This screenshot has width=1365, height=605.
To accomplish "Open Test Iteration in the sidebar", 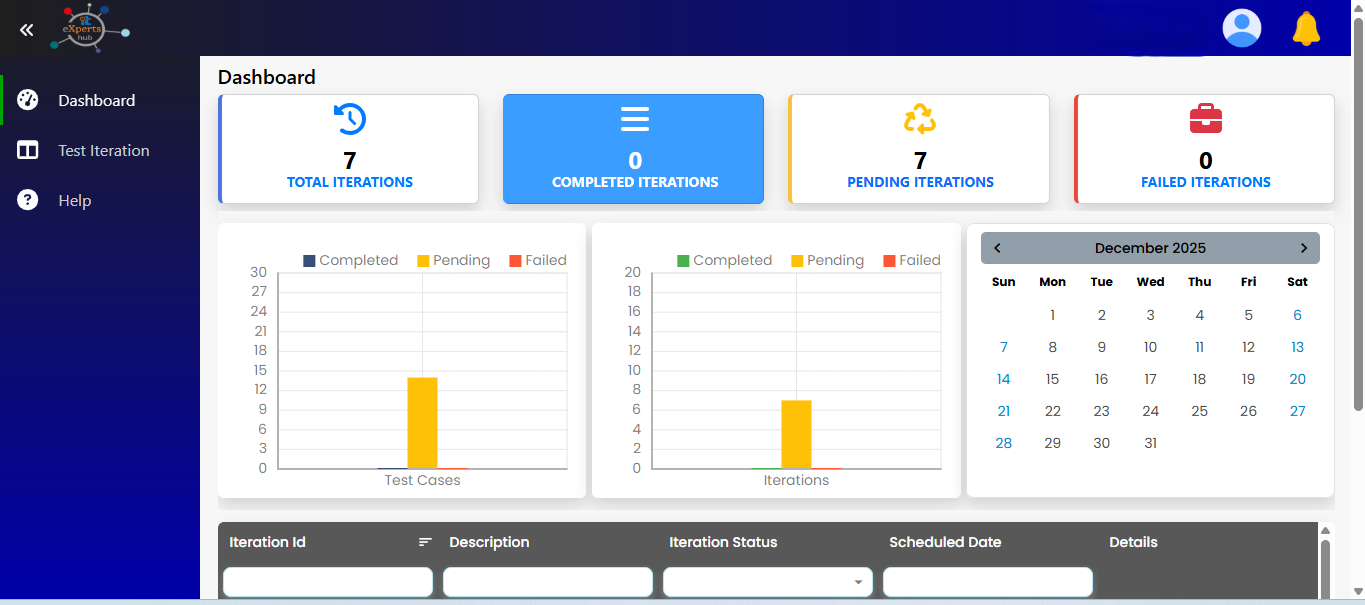I will click(103, 151).
